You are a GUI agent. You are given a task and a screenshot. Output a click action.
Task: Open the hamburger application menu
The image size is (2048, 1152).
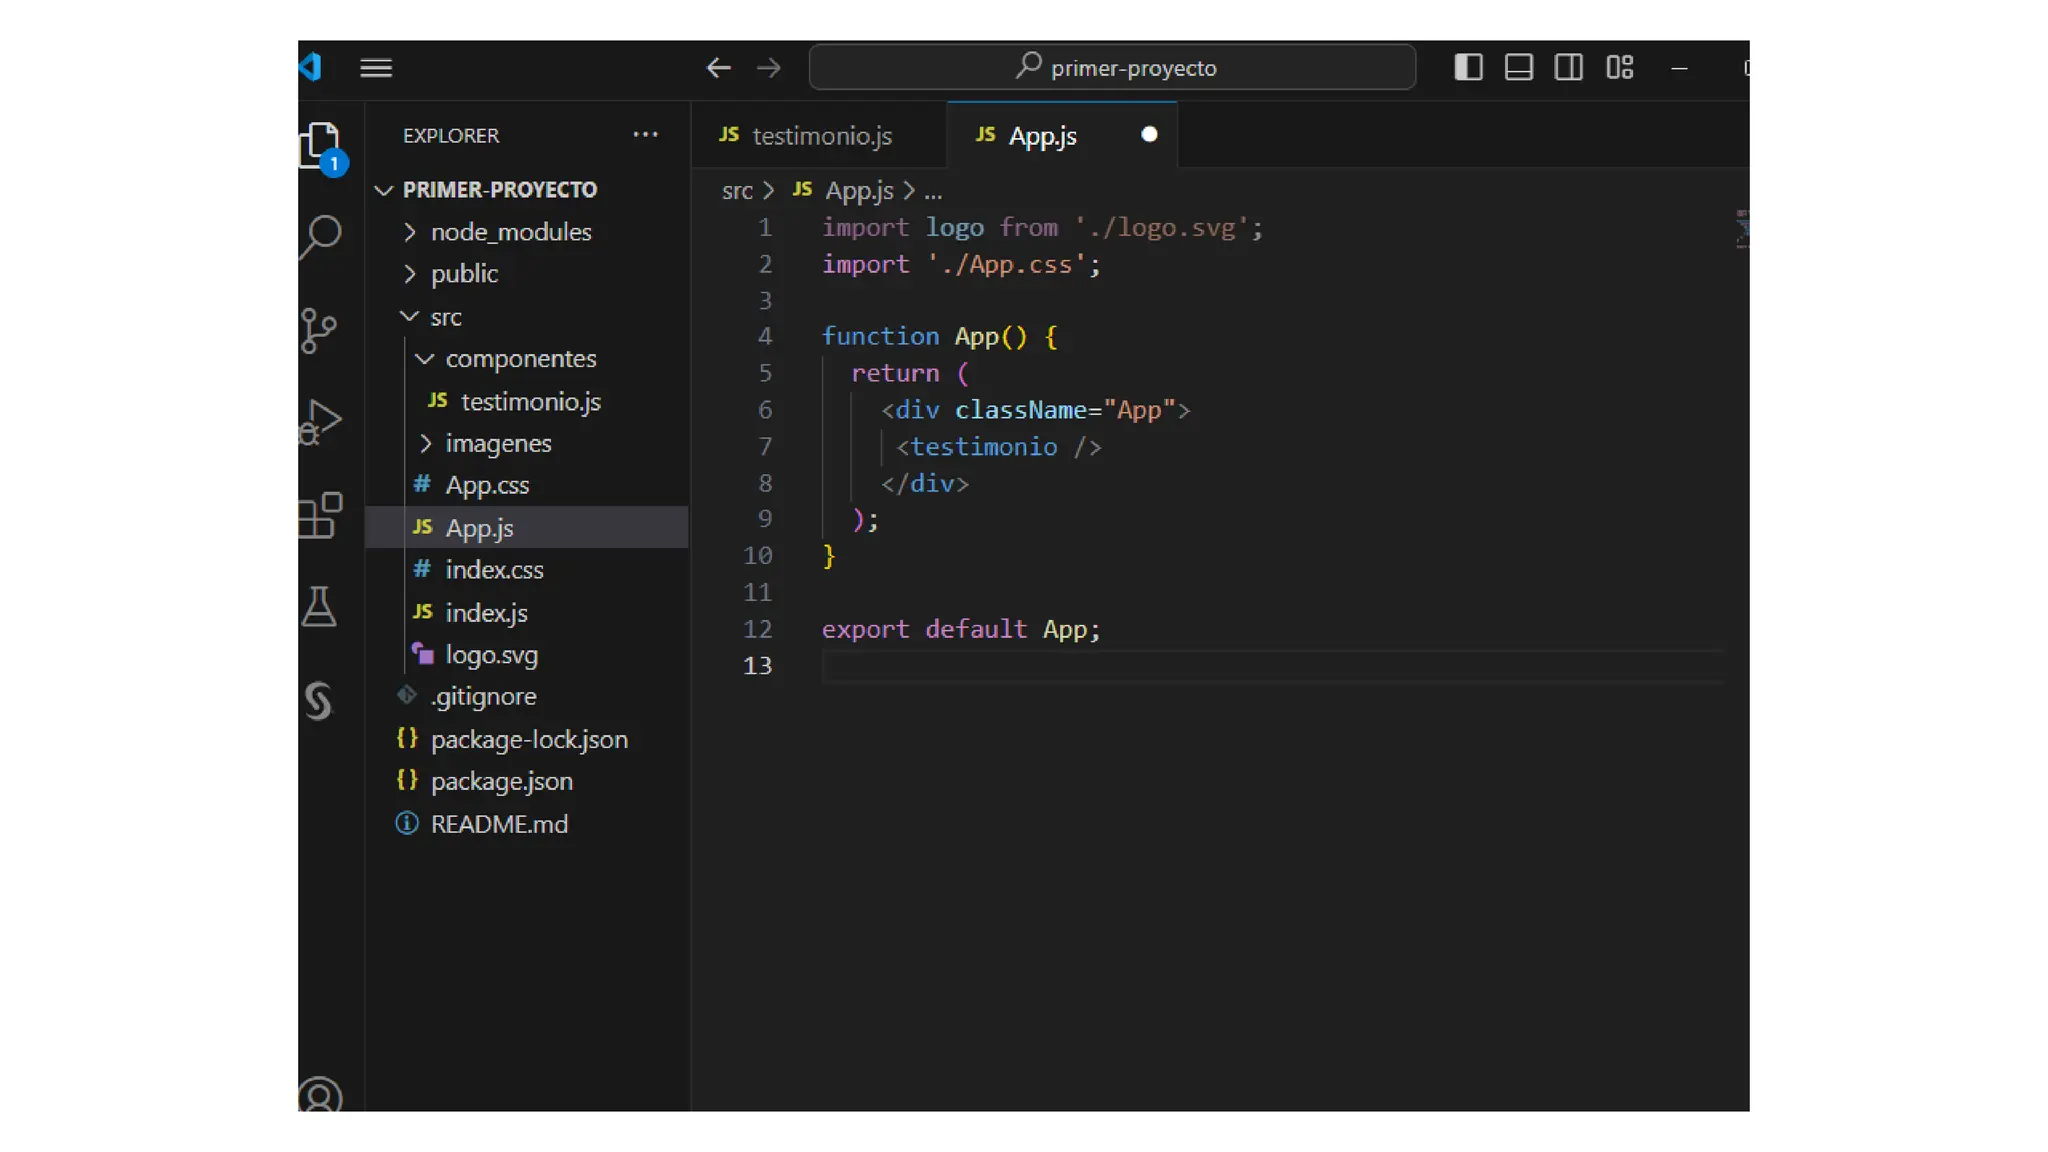click(x=376, y=68)
